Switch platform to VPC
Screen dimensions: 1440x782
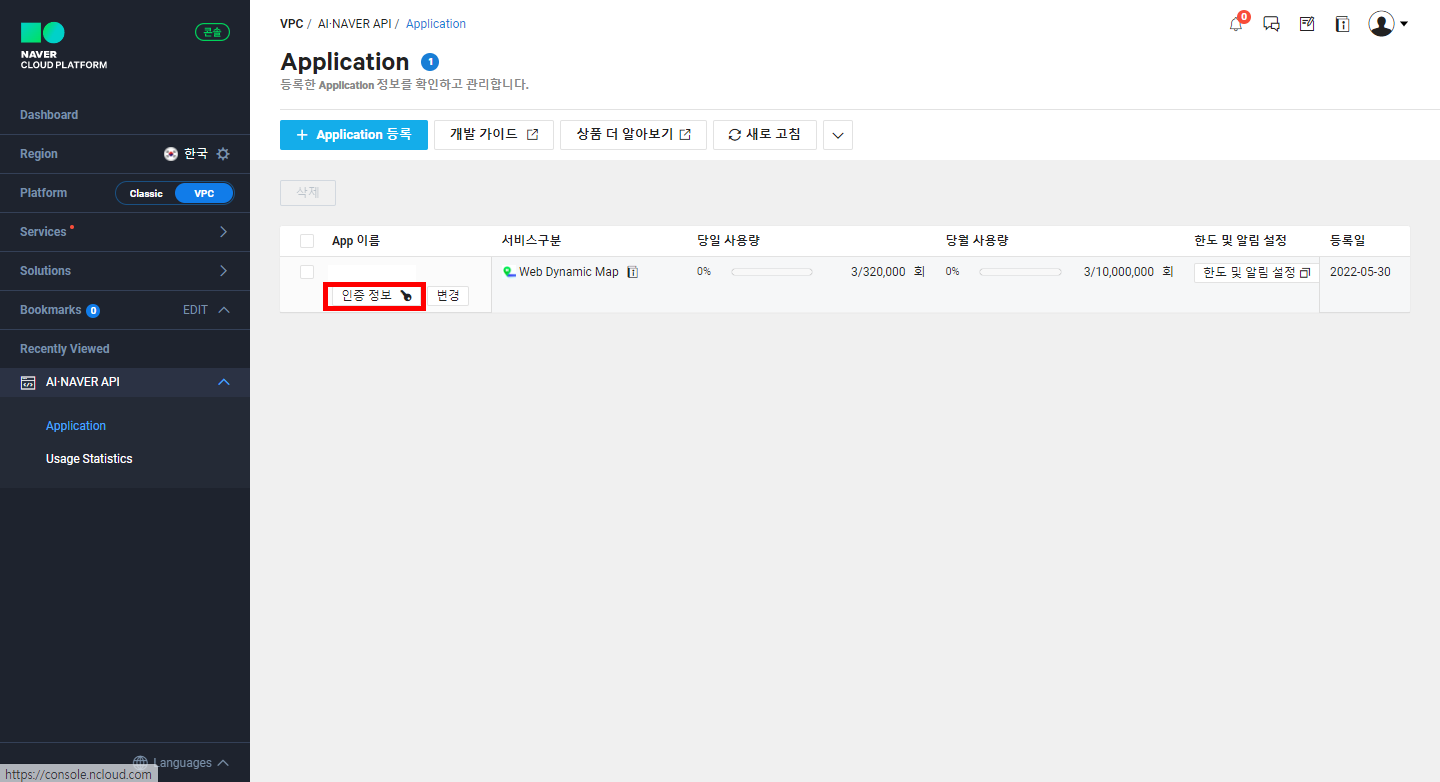pyautogui.click(x=204, y=193)
